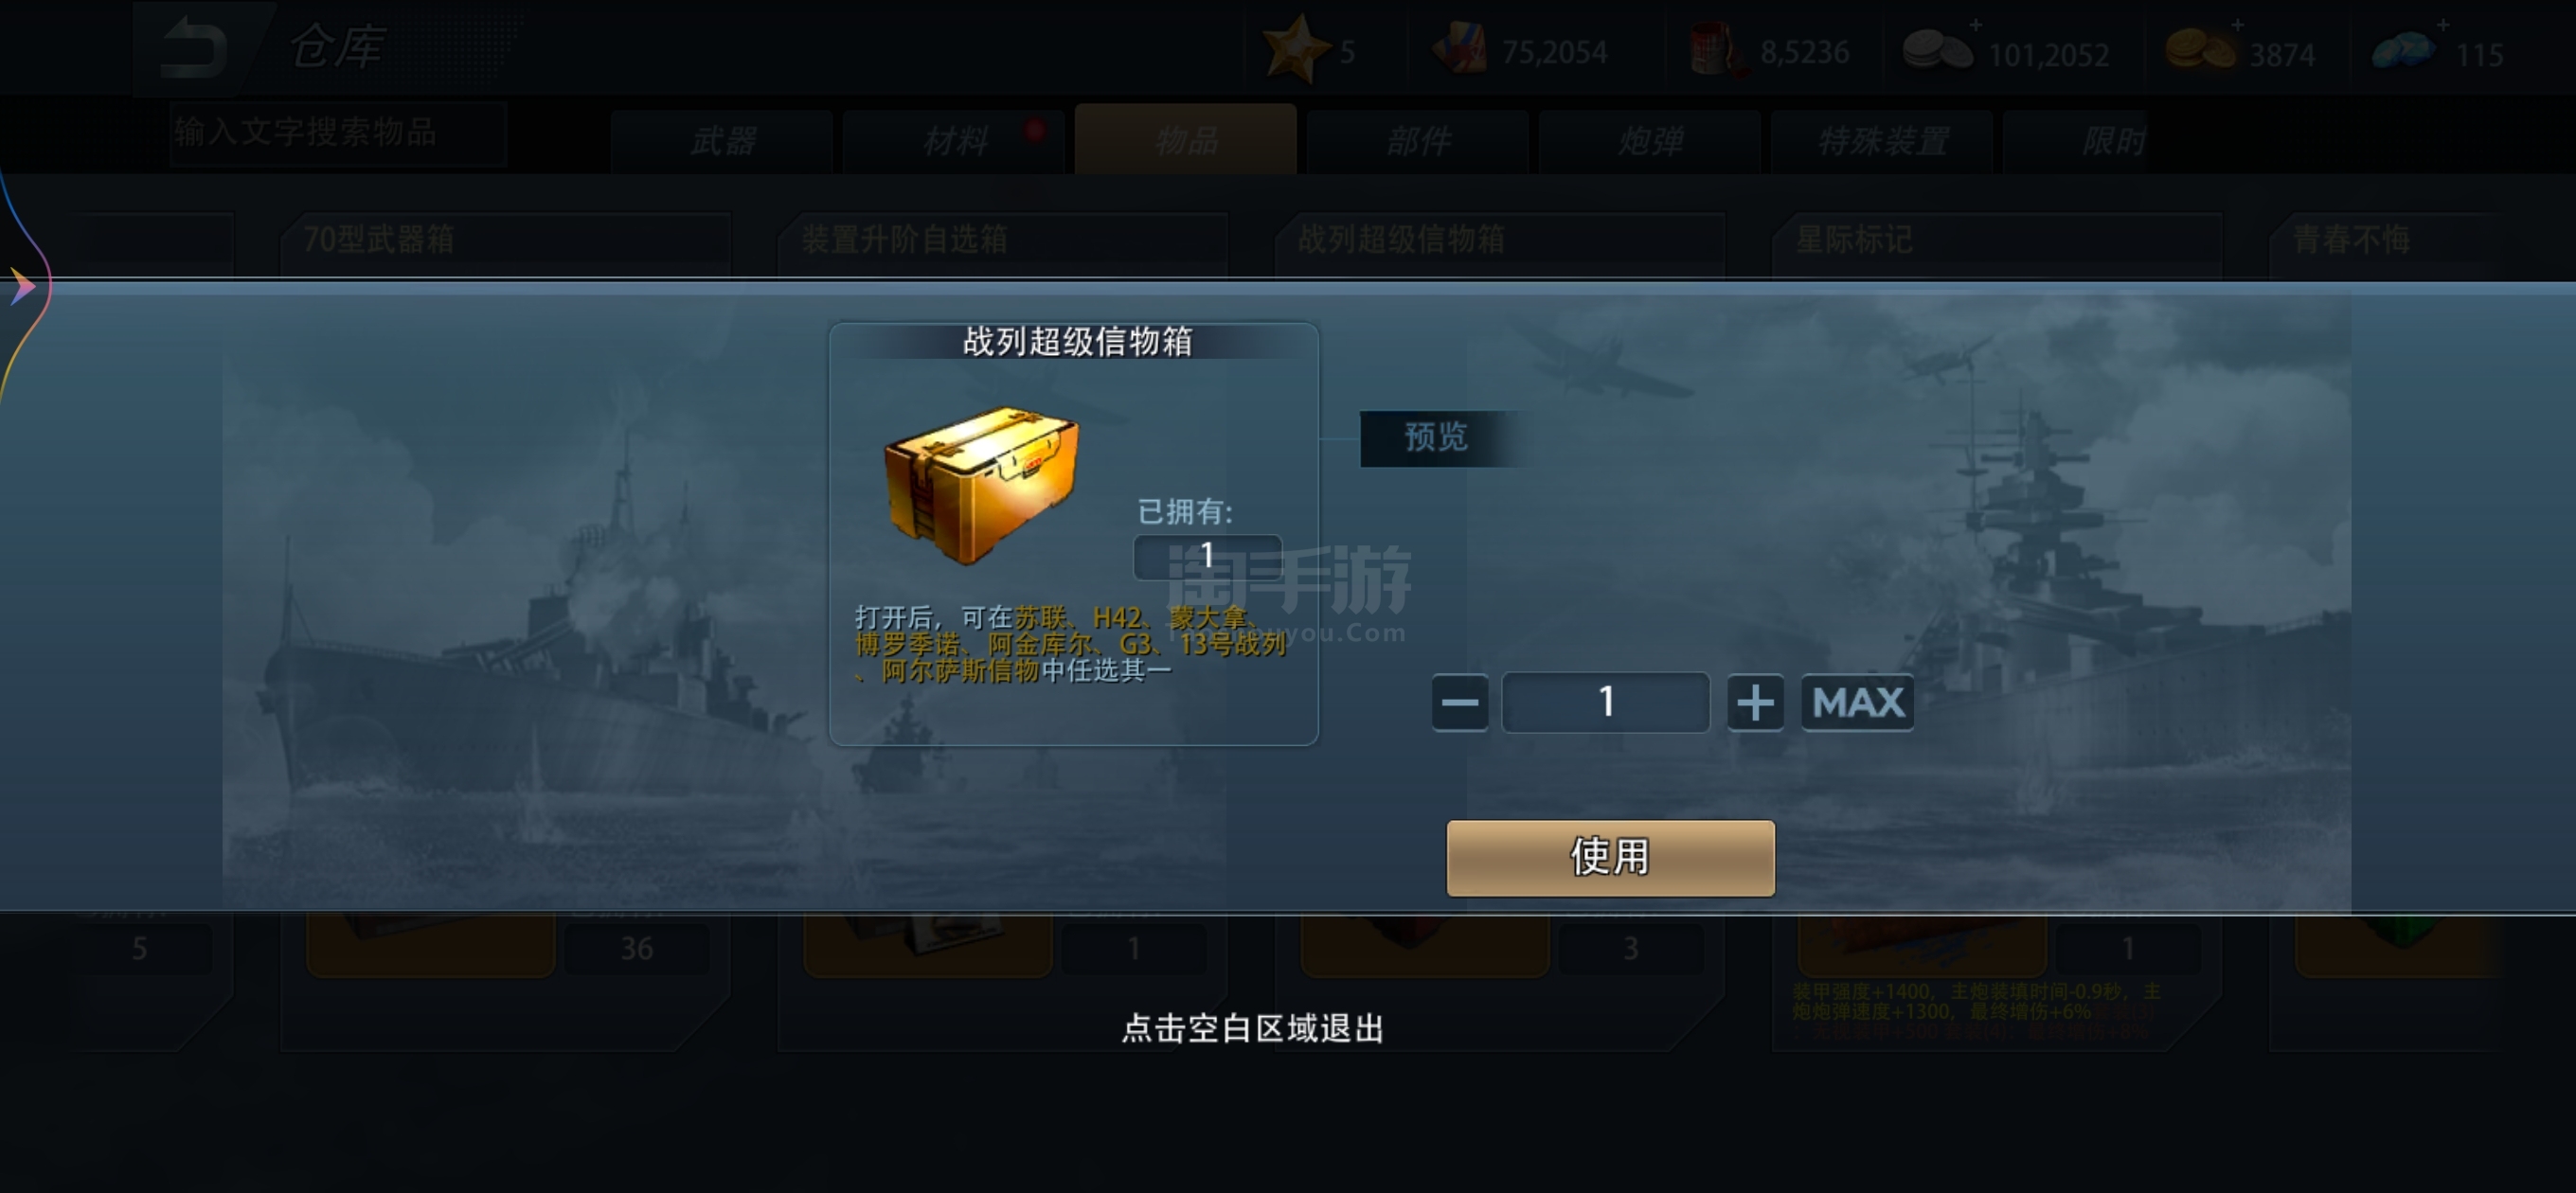Open the 炮弹 tab
Viewport: 2576px width, 1193px height.
[1650, 141]
